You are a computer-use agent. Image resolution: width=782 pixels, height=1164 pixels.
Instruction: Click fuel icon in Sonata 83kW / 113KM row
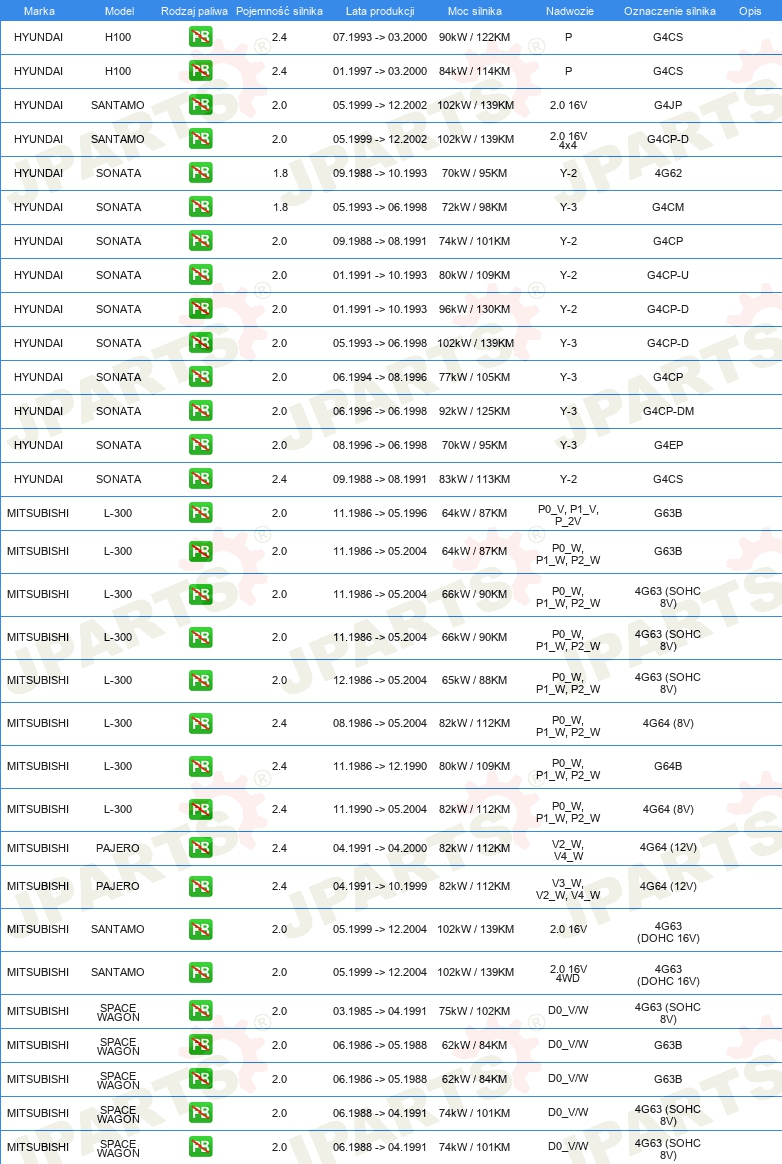coord(201,479)
